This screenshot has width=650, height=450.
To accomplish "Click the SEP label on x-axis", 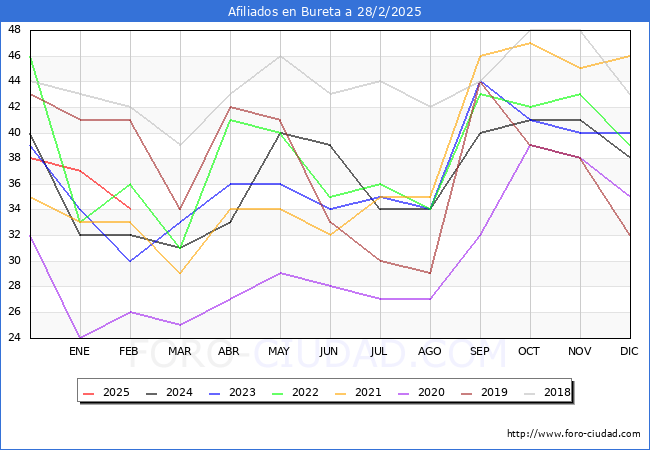I will click(479, 352).
